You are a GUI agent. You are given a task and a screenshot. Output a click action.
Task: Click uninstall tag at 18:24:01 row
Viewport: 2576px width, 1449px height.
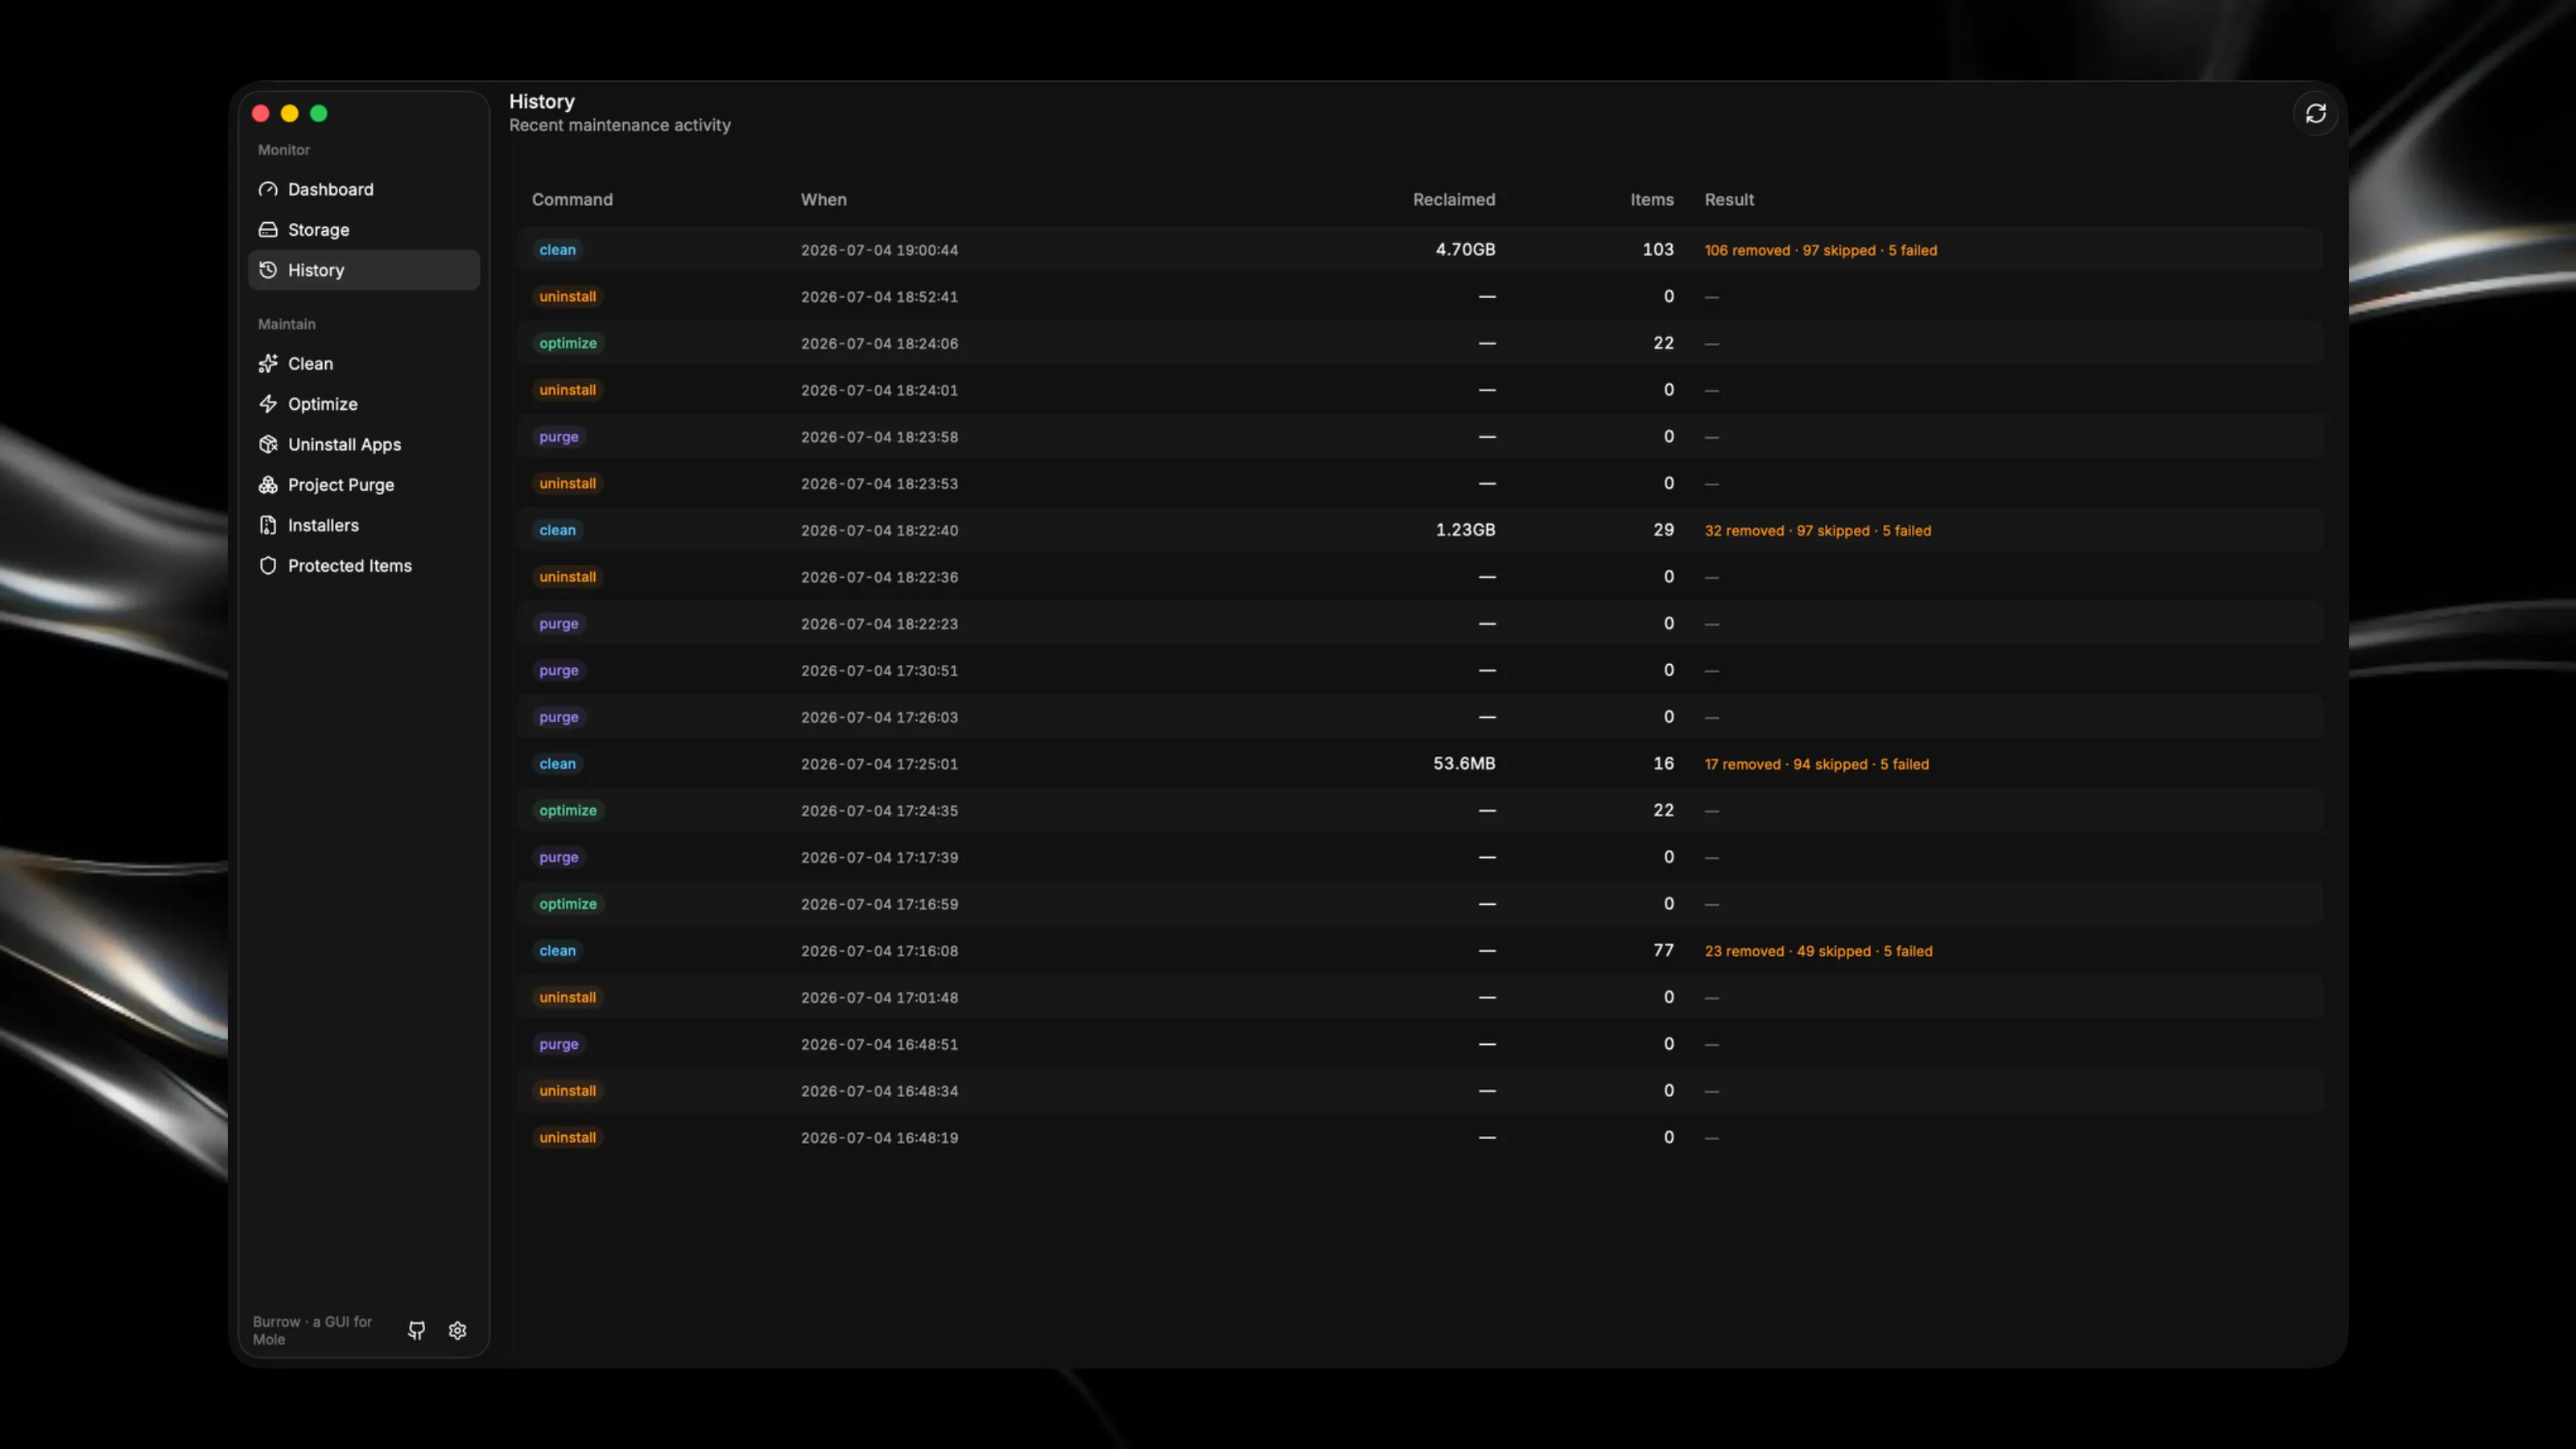tap(567, 389)
